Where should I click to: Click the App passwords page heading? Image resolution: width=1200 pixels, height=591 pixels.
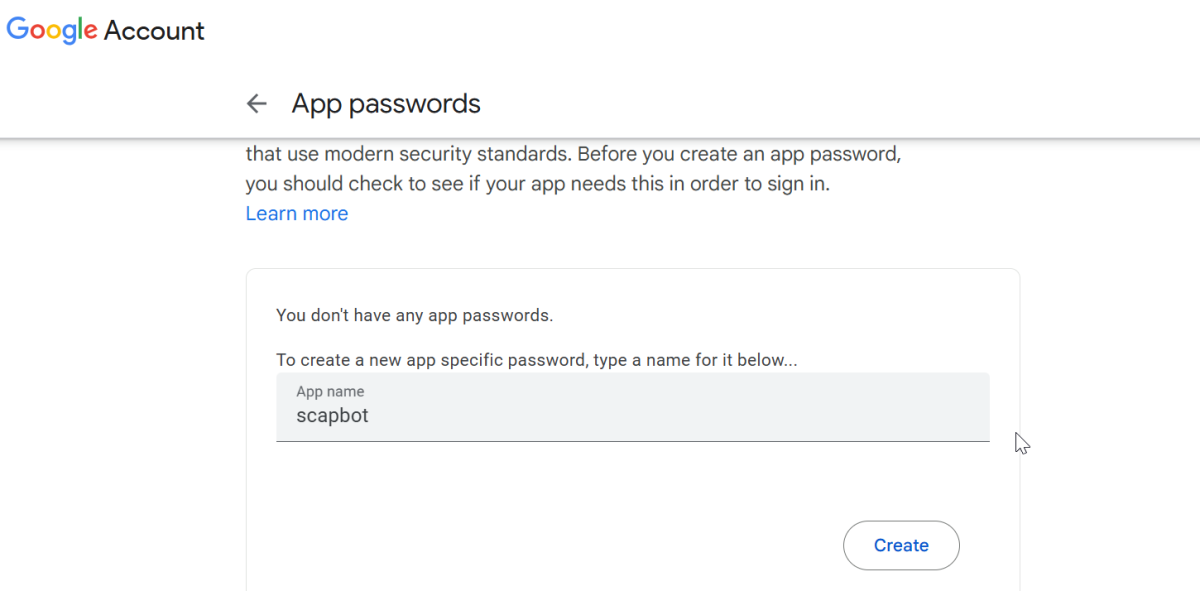tap(386, 103)
